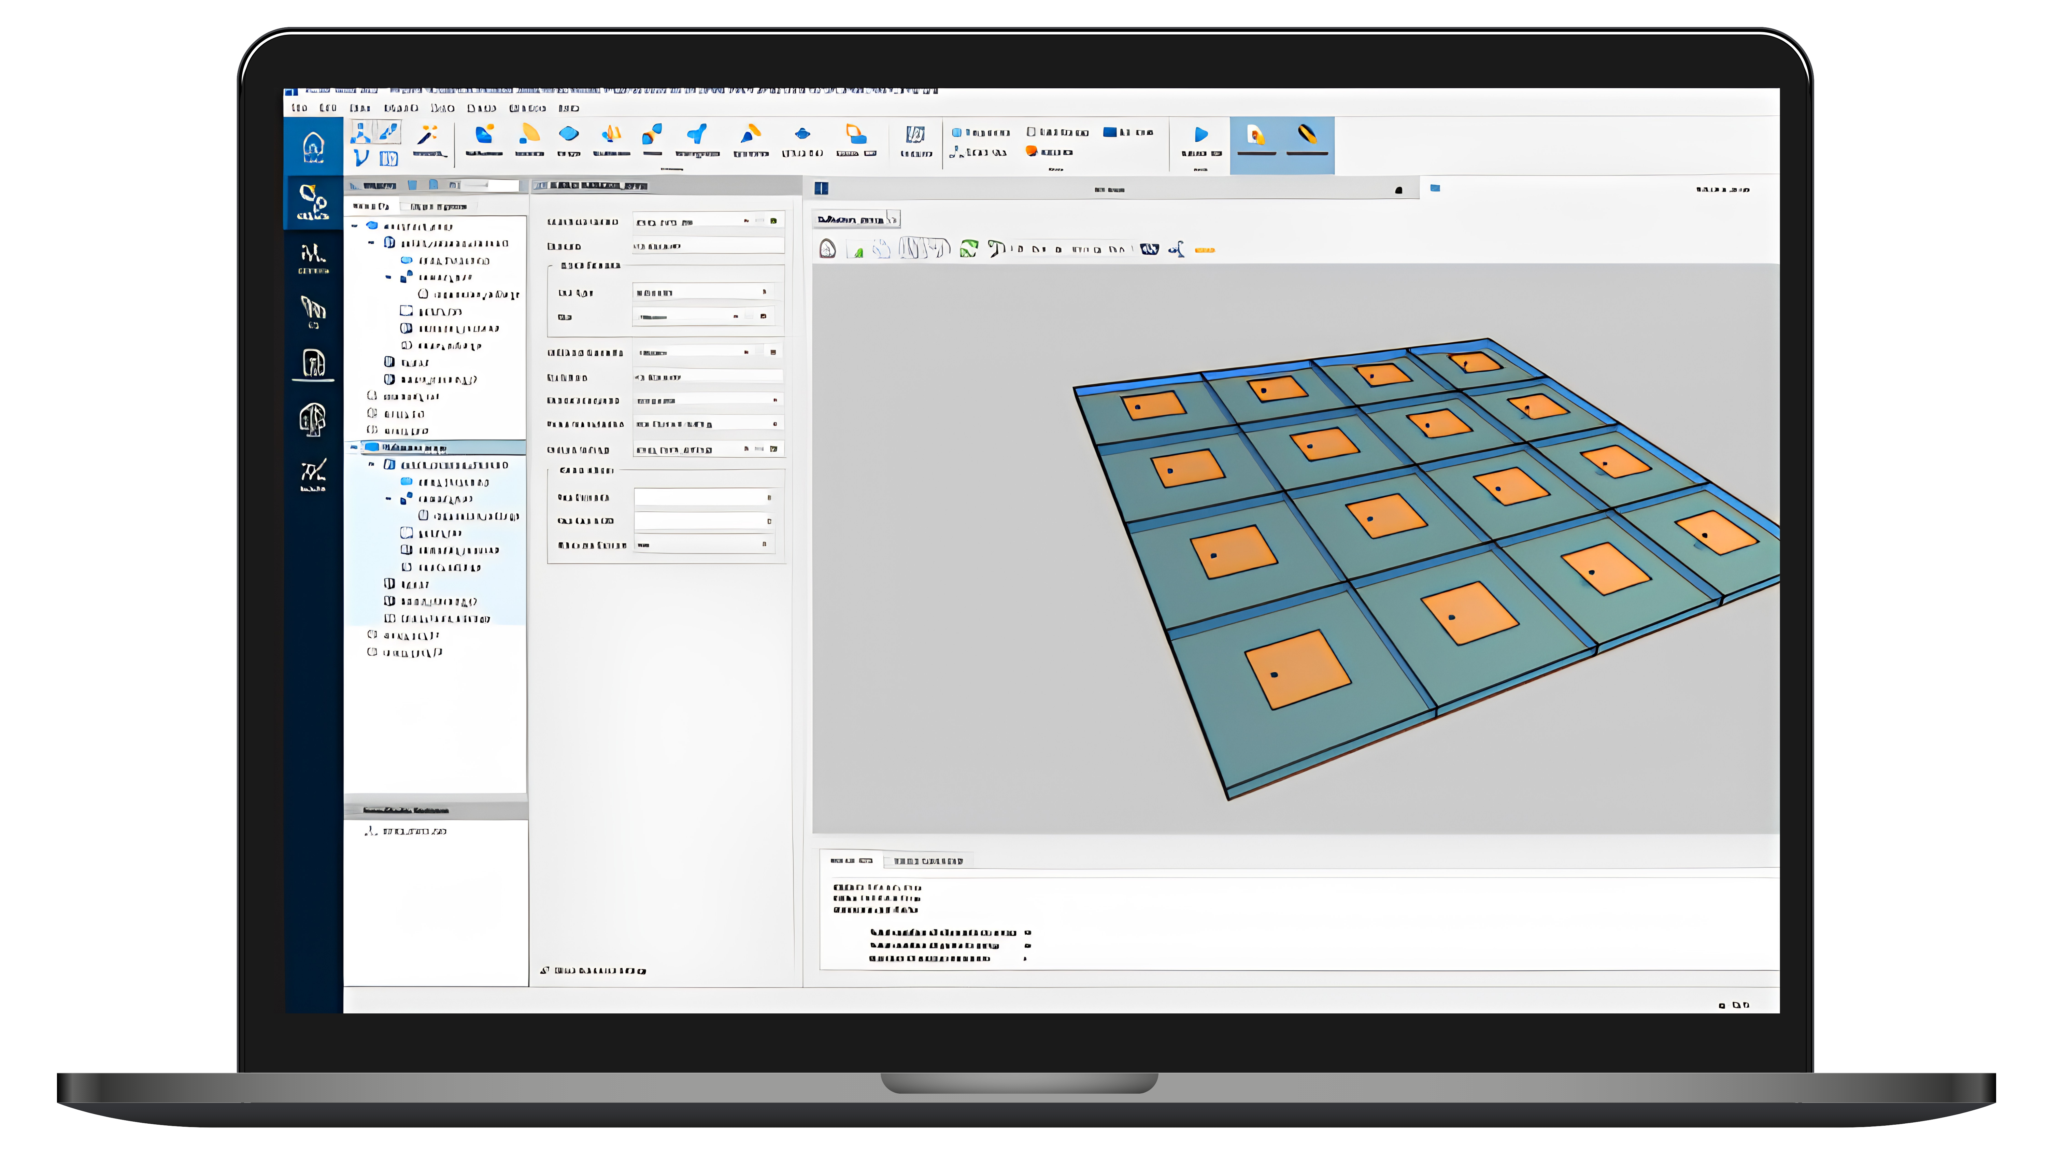
Task: Select the small blue saucer ribbon icon
Action: 802,133
